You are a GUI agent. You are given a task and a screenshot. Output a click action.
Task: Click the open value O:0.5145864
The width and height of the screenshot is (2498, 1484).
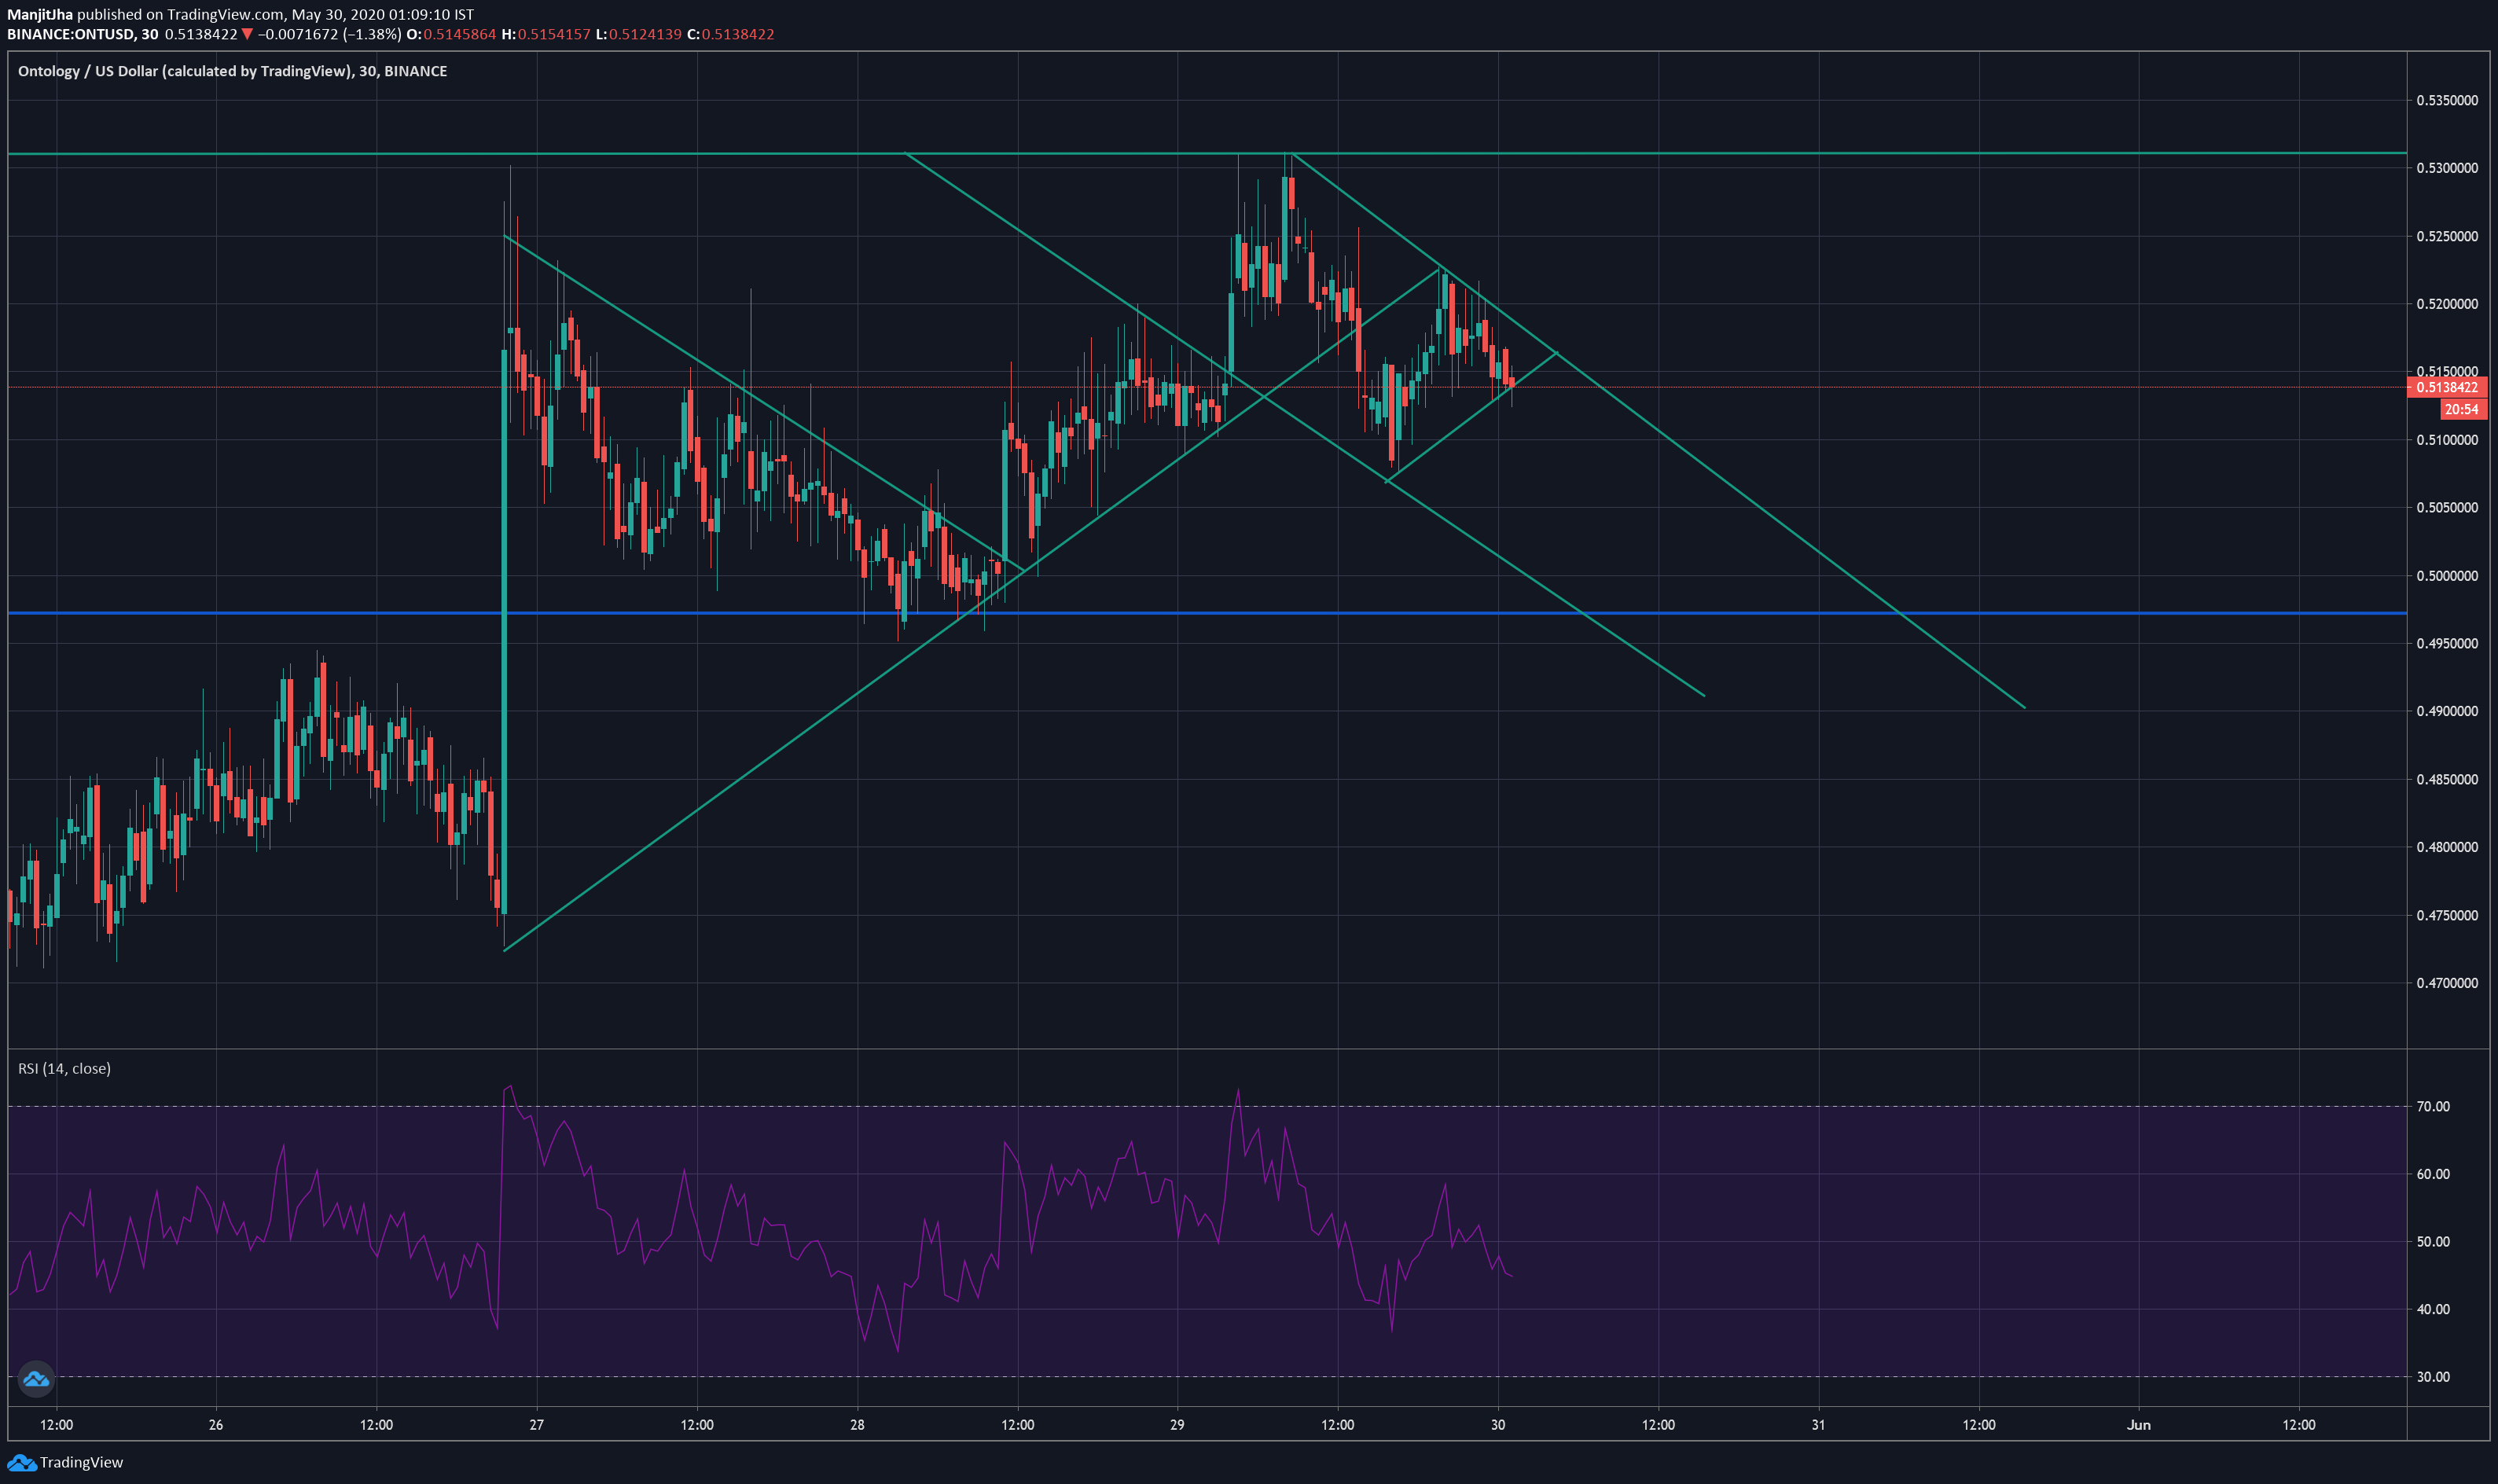(451, 34)
